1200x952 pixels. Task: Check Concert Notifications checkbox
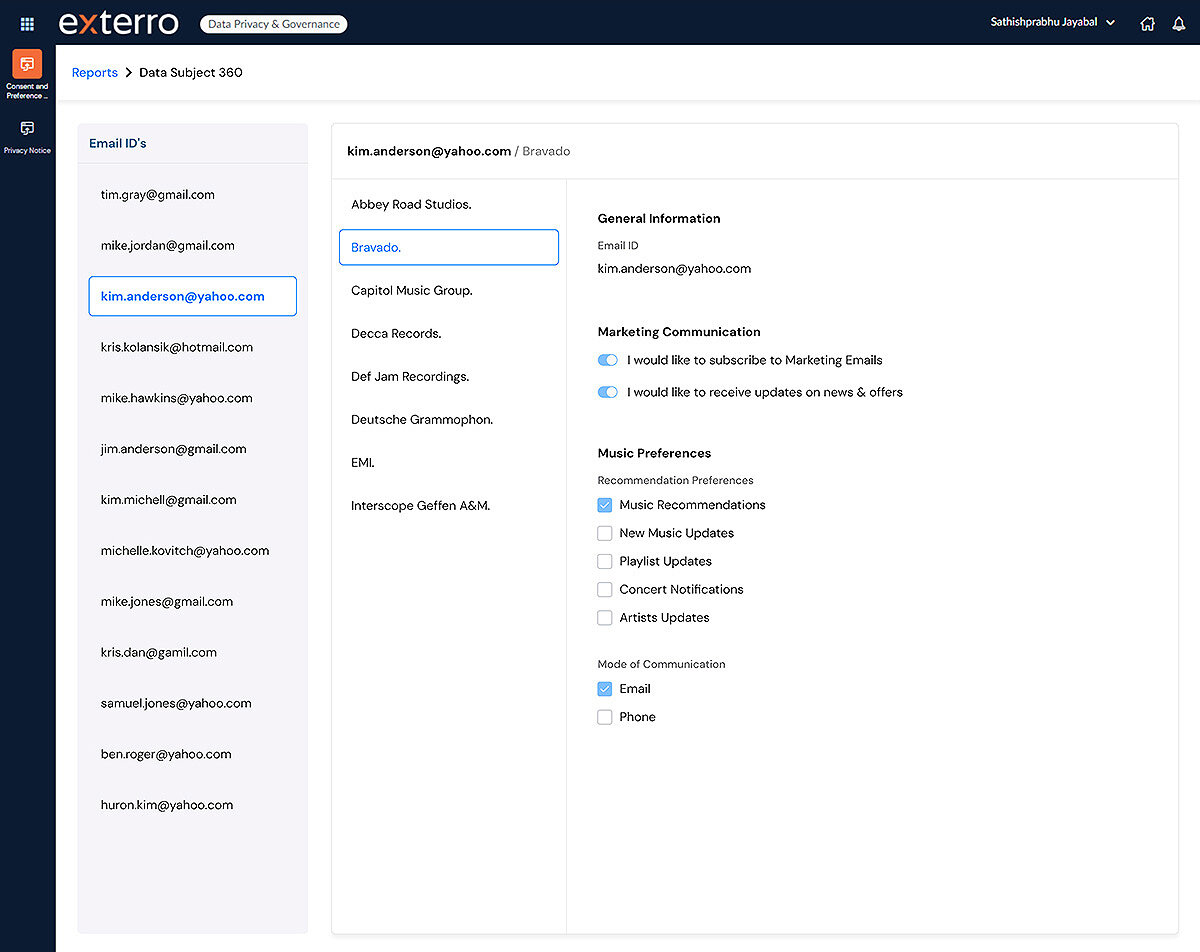[604, 589]
